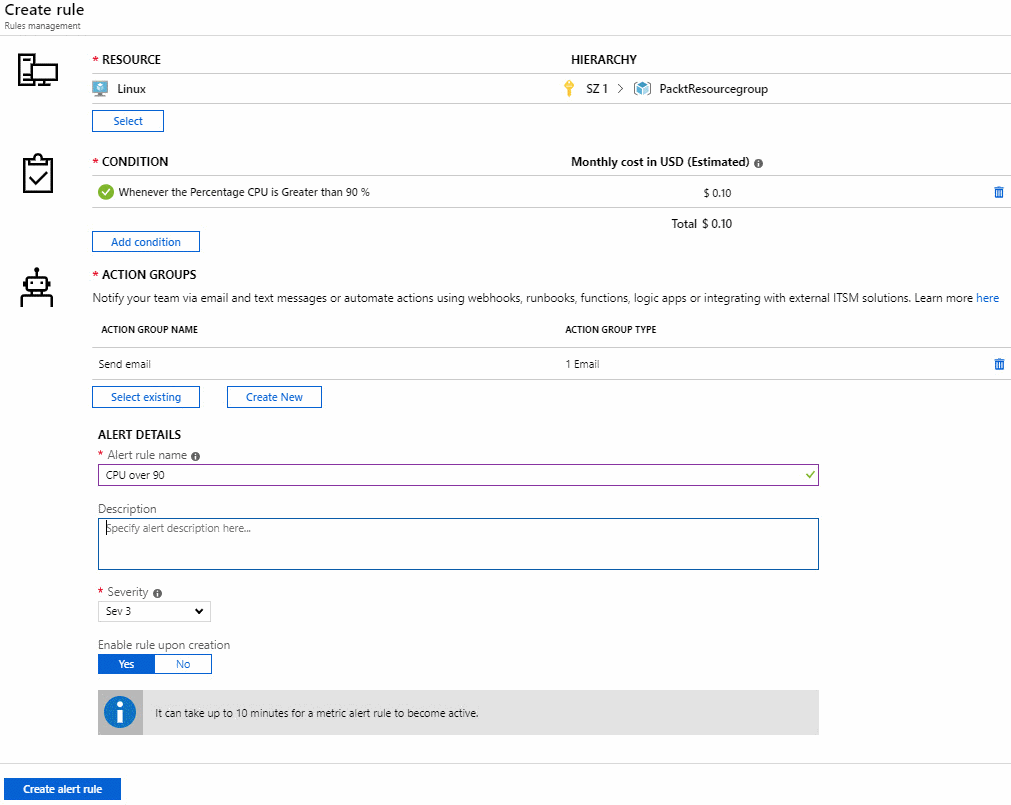Click PacktResourcegroup text
Image resolution: width=1011 pixels, height=805 pixels.
(714, 89)
